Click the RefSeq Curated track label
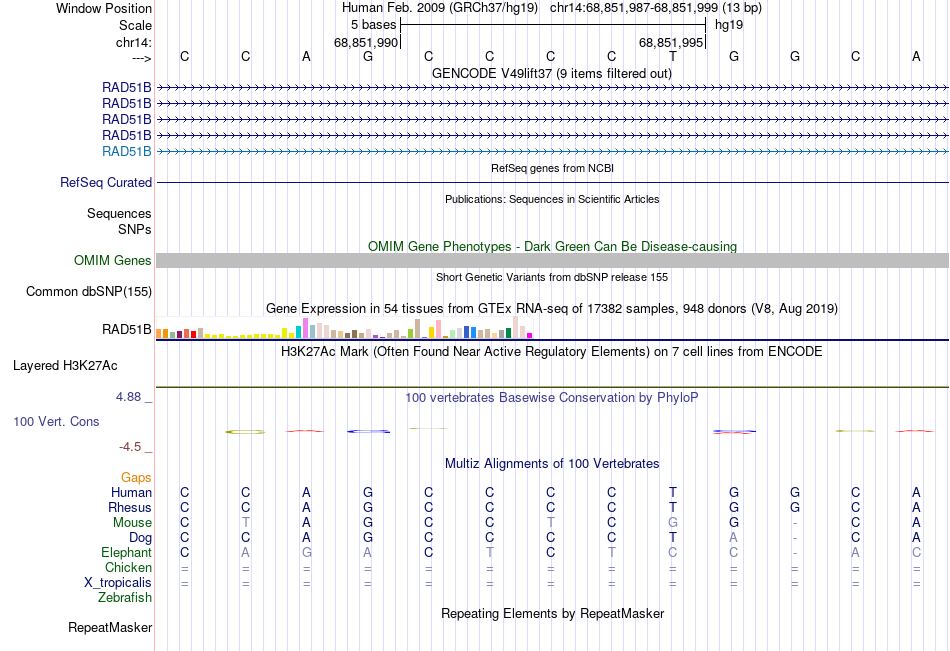Image resolution: width=950 pixels, height=651 pixels. coord(106,182)
